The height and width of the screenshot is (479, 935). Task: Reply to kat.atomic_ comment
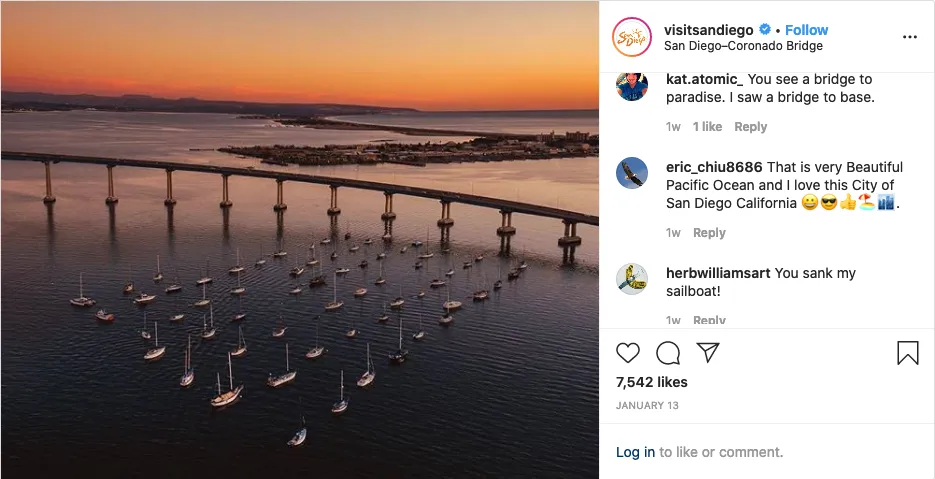tap(750, 127)
